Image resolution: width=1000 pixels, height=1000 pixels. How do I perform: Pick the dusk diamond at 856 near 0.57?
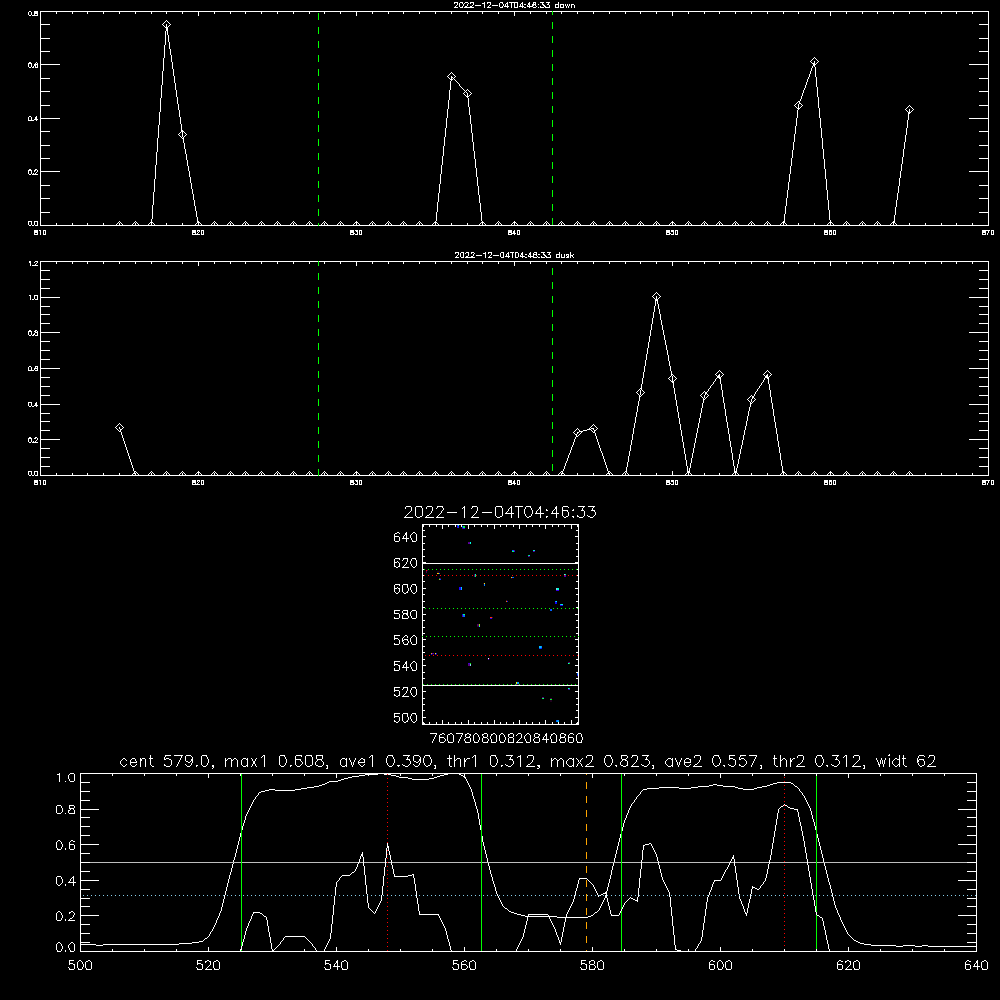767,374
